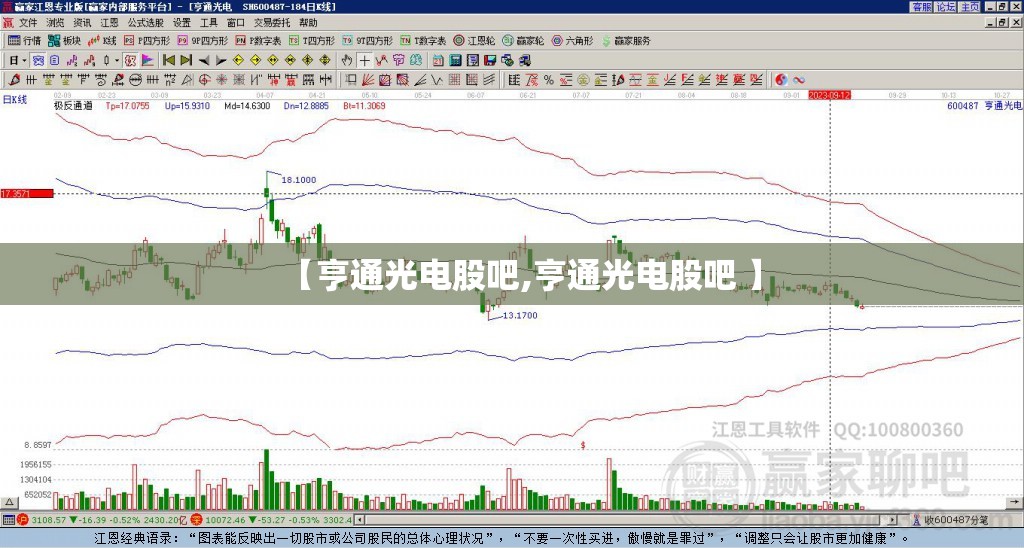Click the red 17.3571 price marker
The height and width of the screenshot is (548, 1024).
point(27,193)
